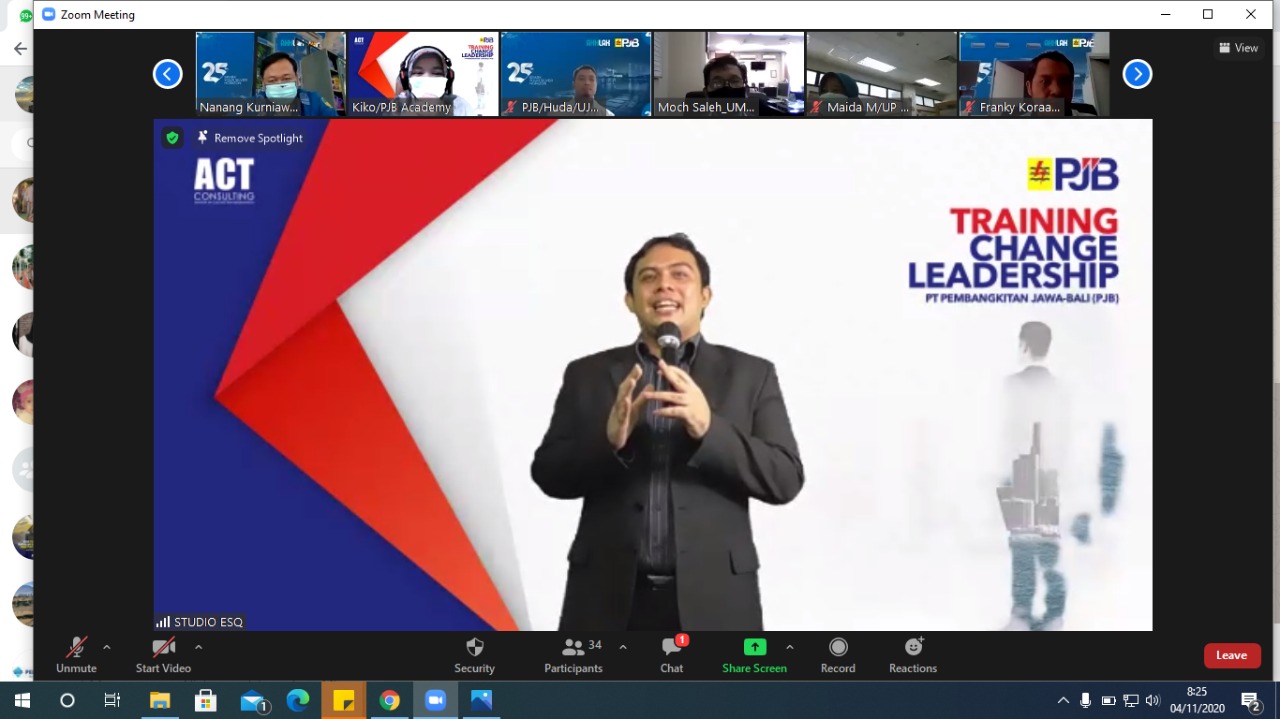
Task: Expand the Share Screen options arrow
Action: coord(789,647)
